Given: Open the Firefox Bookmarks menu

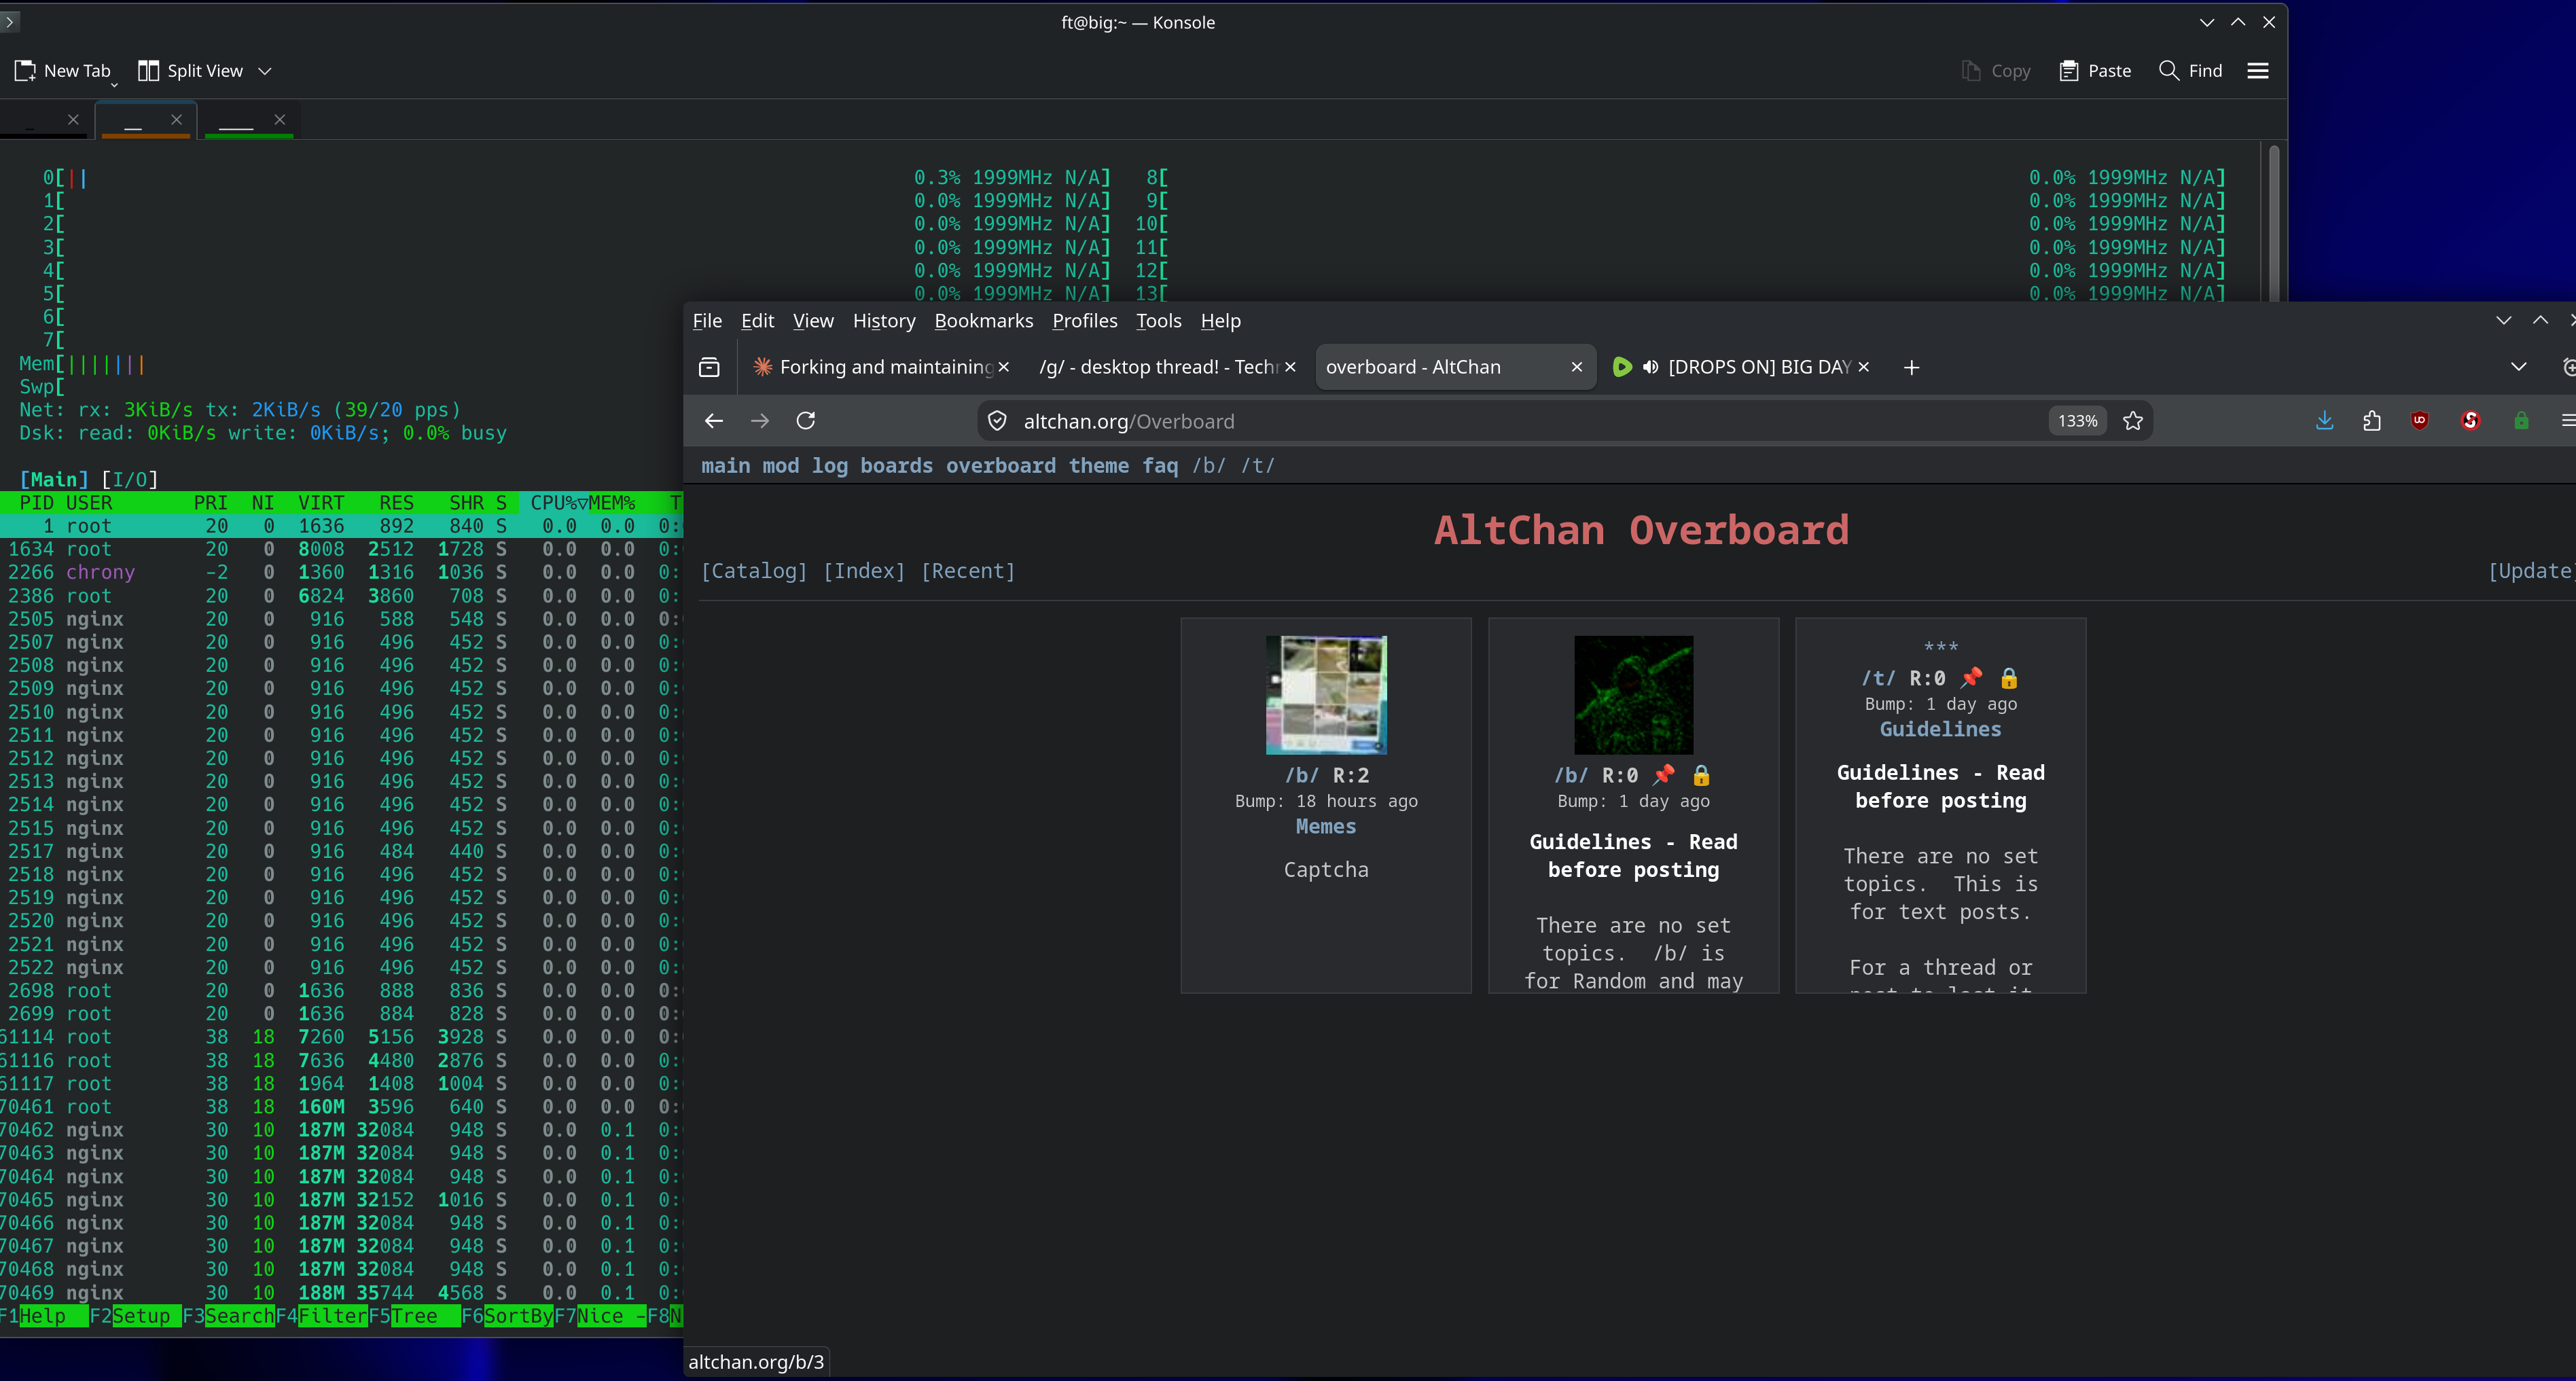Looking at the screenshot, I should coord(984,321).
